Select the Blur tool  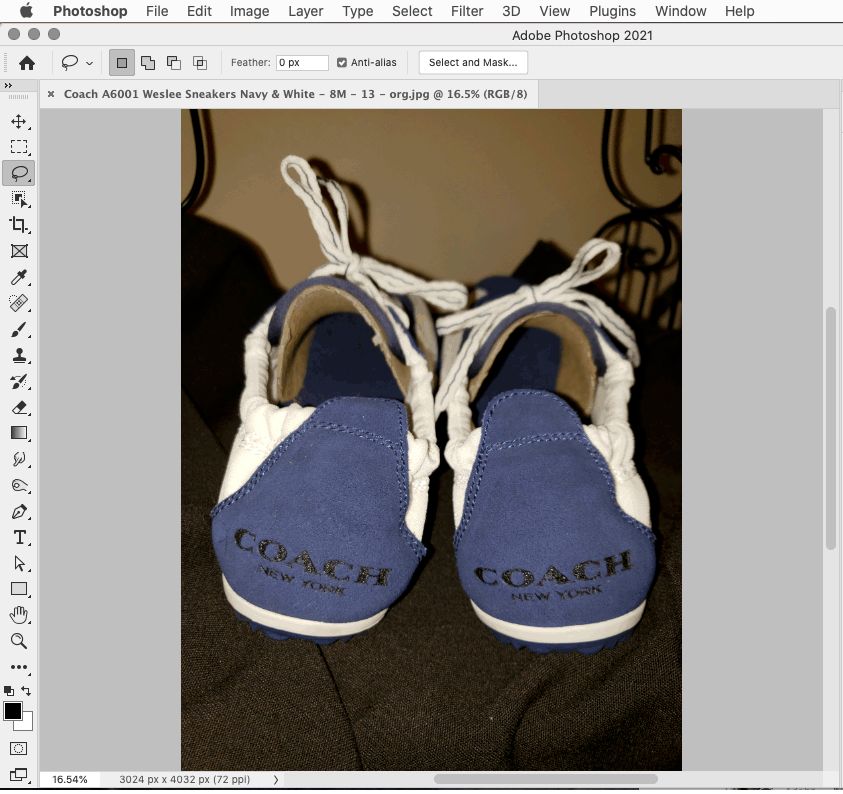point(19,459)
